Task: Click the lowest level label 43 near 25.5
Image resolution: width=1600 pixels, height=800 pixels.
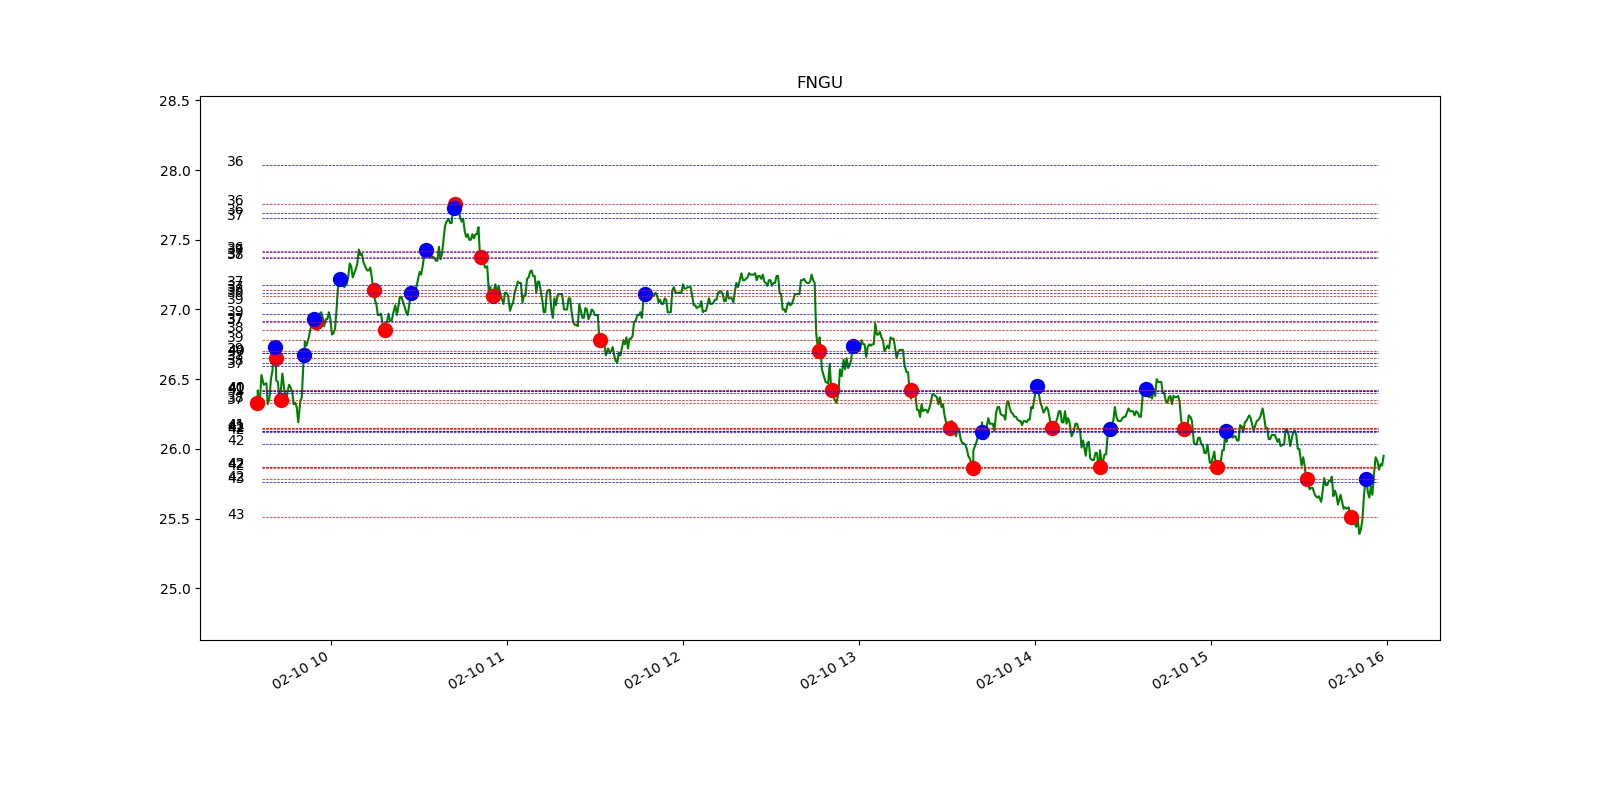Action: [x=235, y=514]
